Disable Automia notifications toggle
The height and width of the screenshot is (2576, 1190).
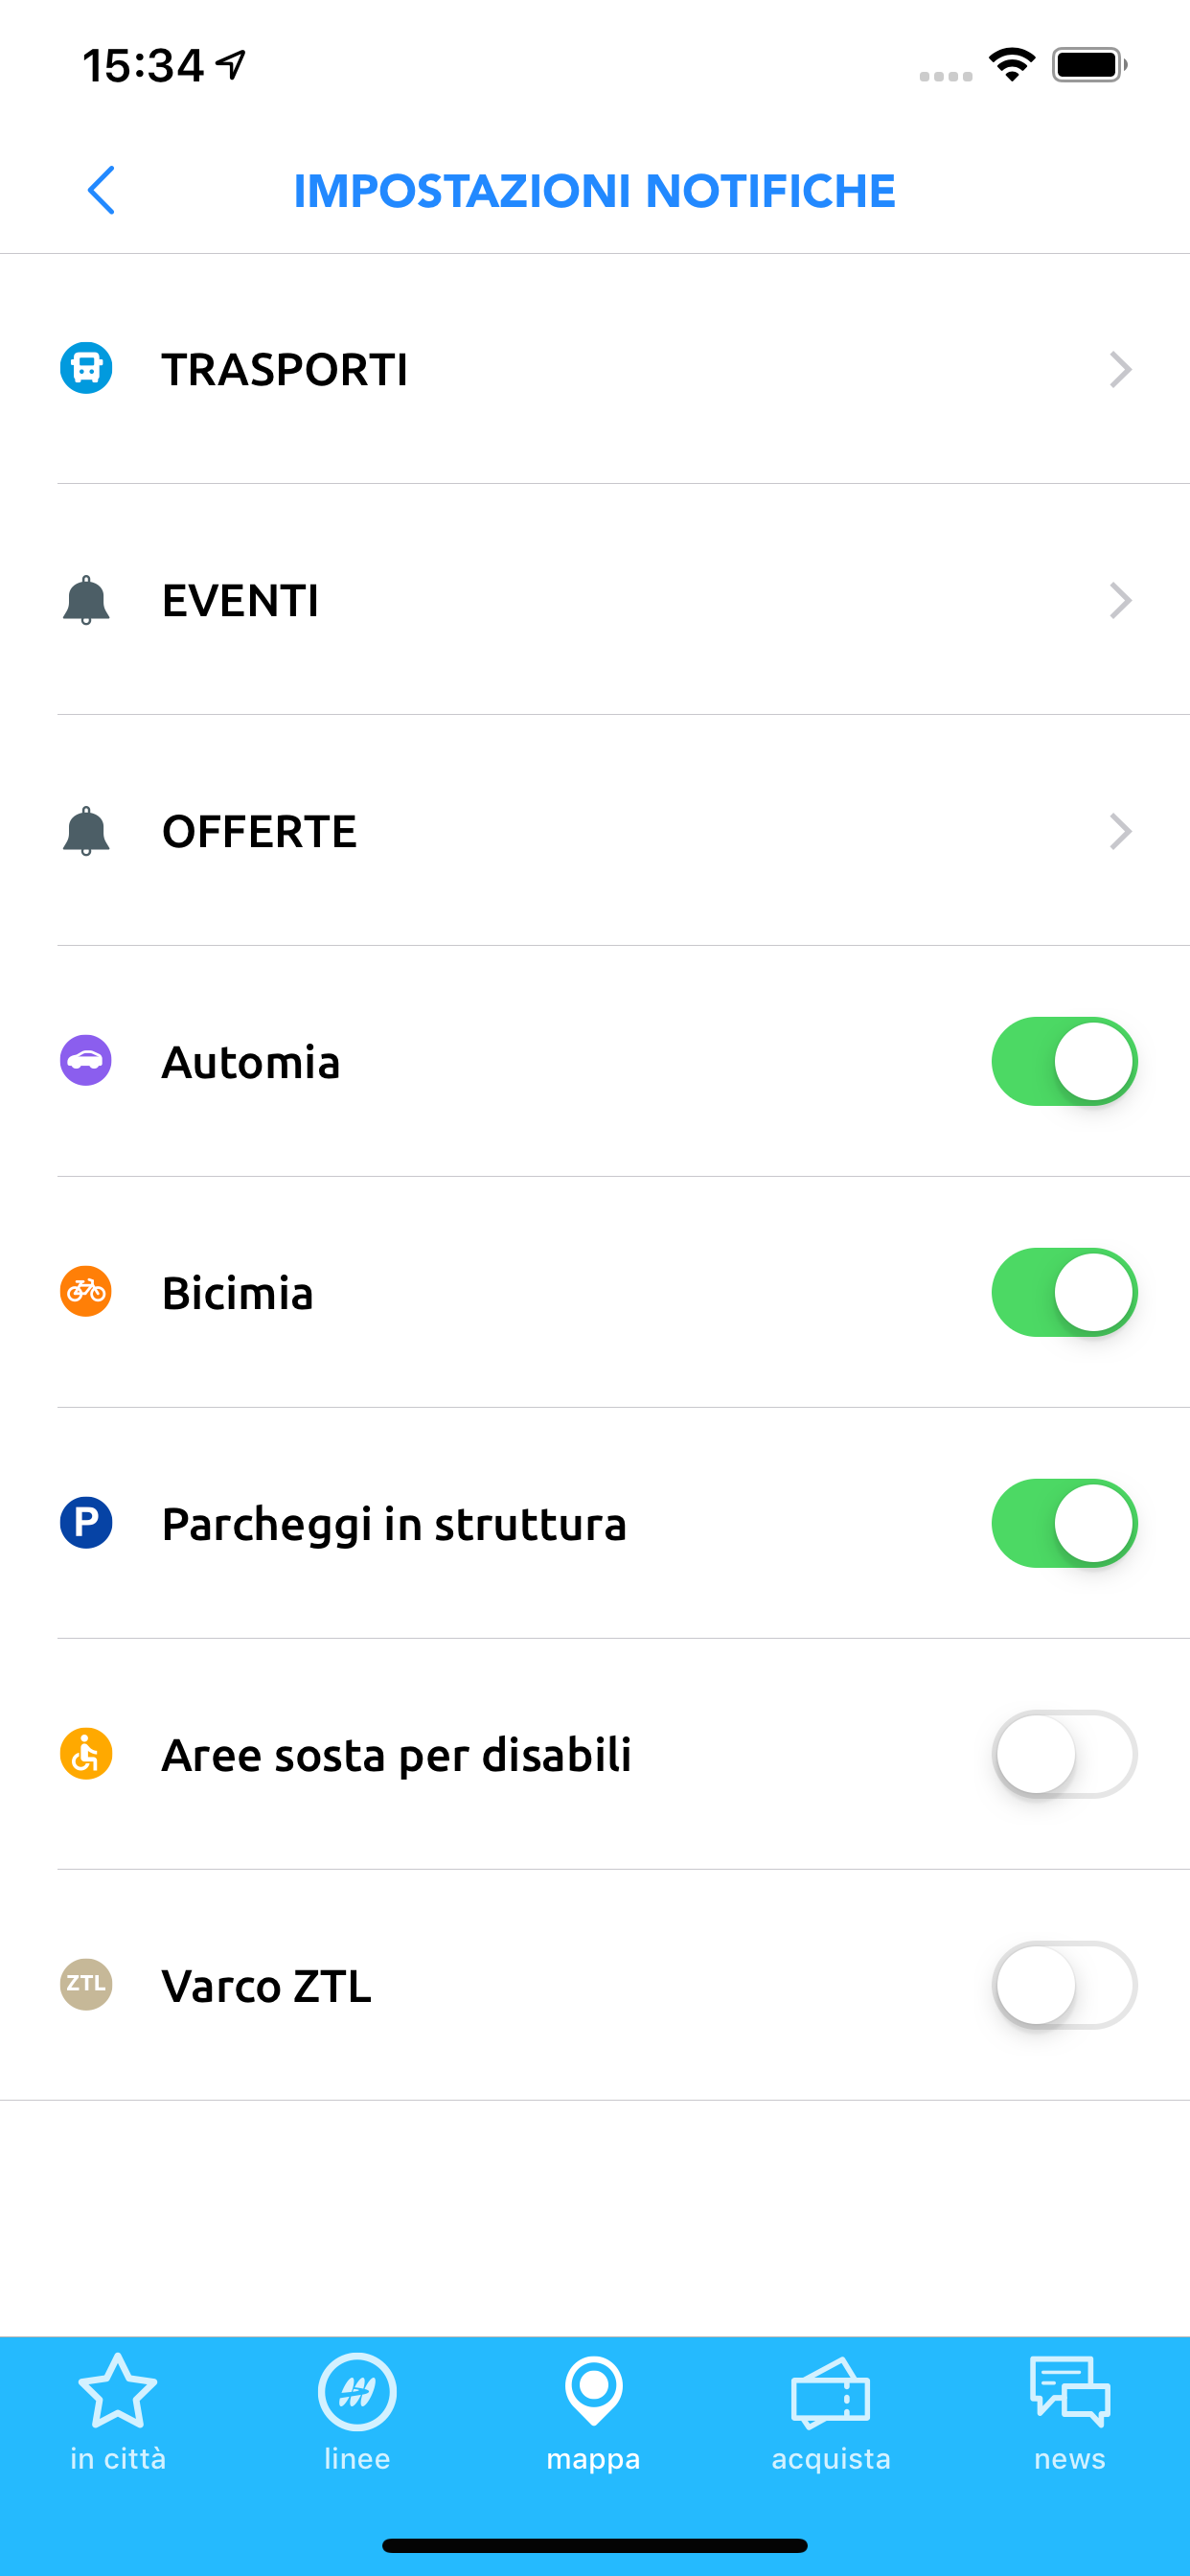pyautogui.click(x=1064, y=1061)
